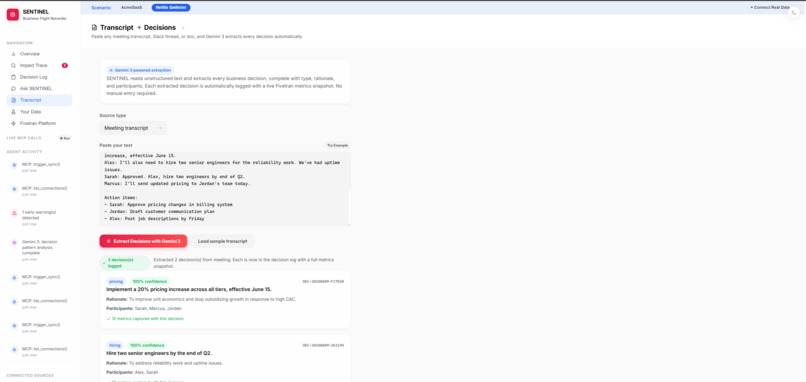Open Impact Trace via its magnifier icon
Image resolution: width=806 pixels, height=382 pixels.
click(x=13, y=65)
